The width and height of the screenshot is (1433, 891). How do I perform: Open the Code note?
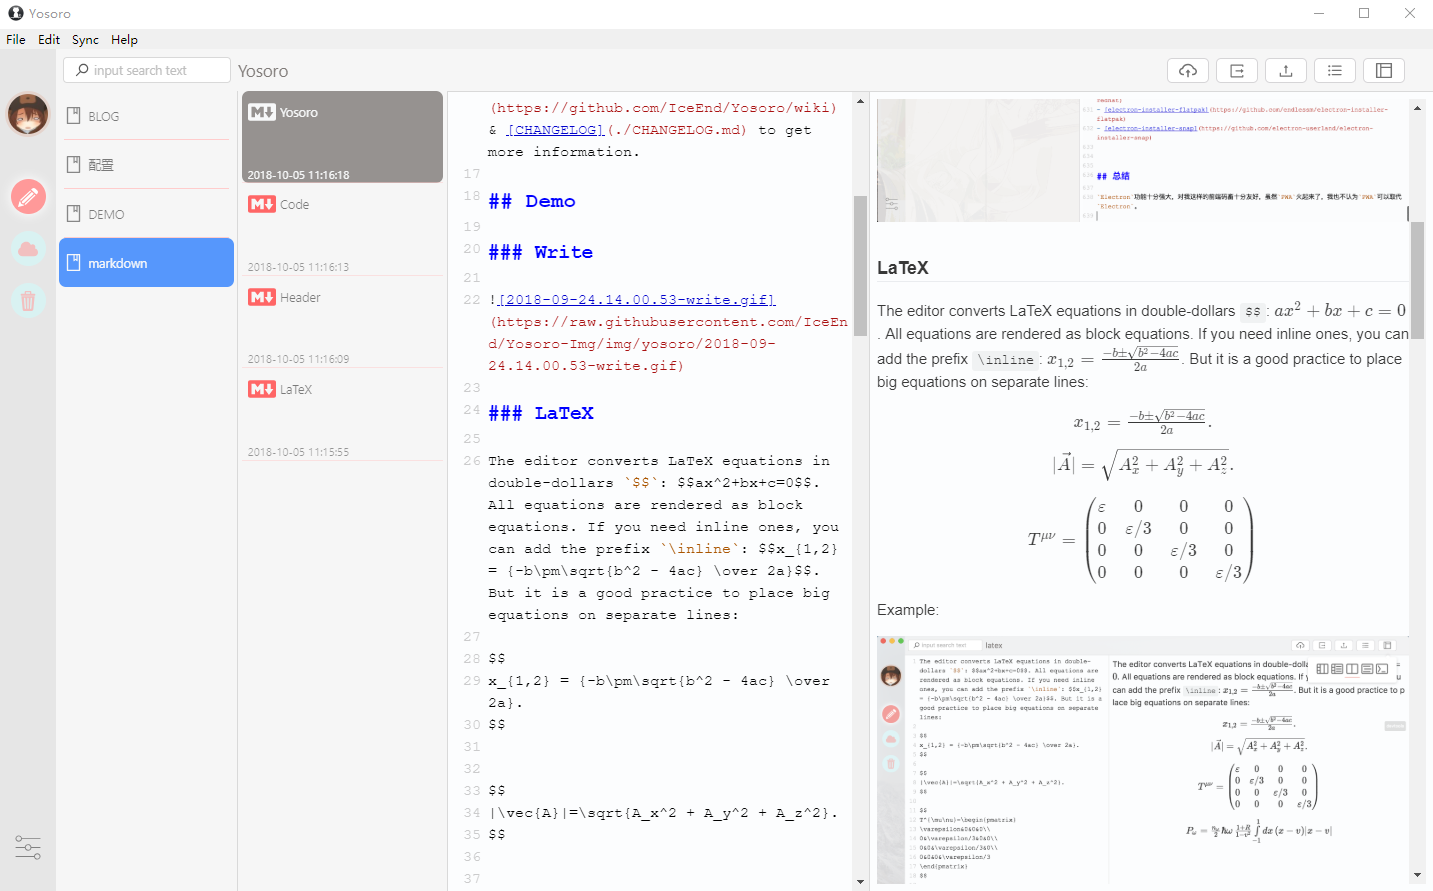point(343,230)
